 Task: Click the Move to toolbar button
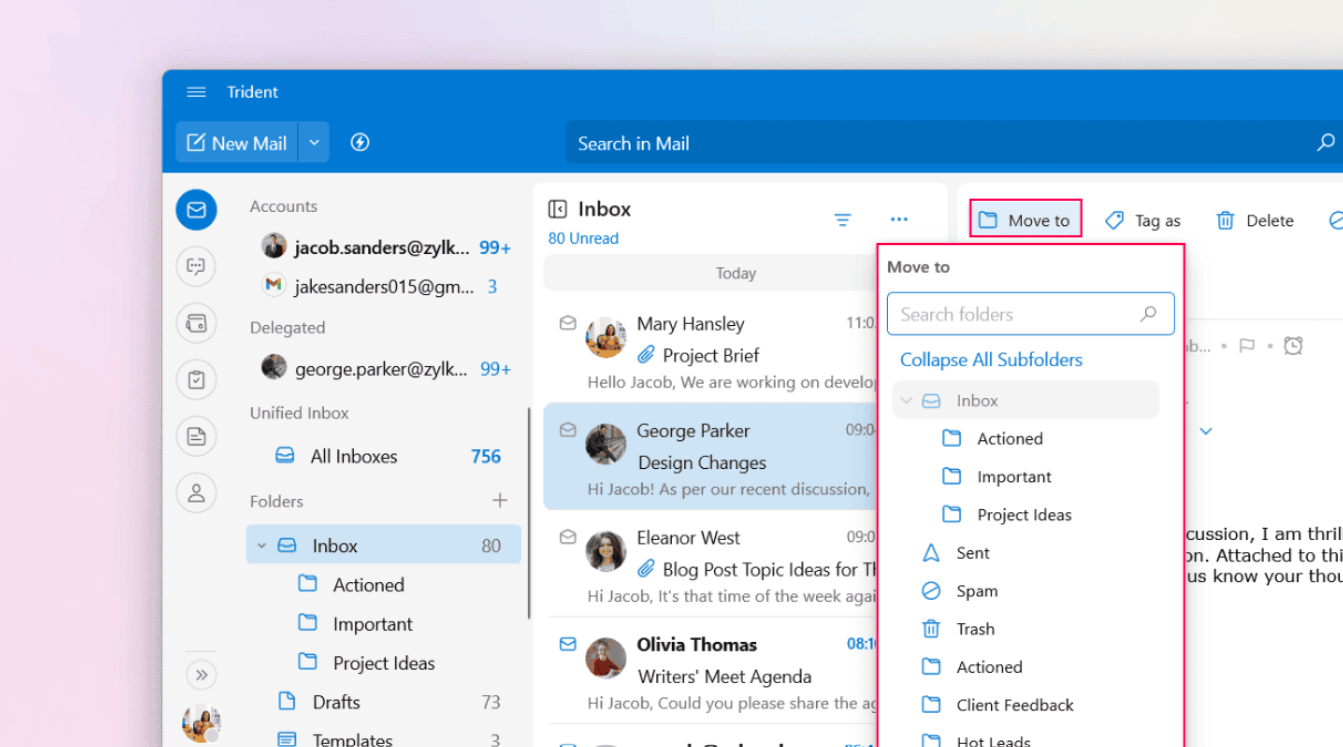pyautogui.click(x=1025, y=220)
